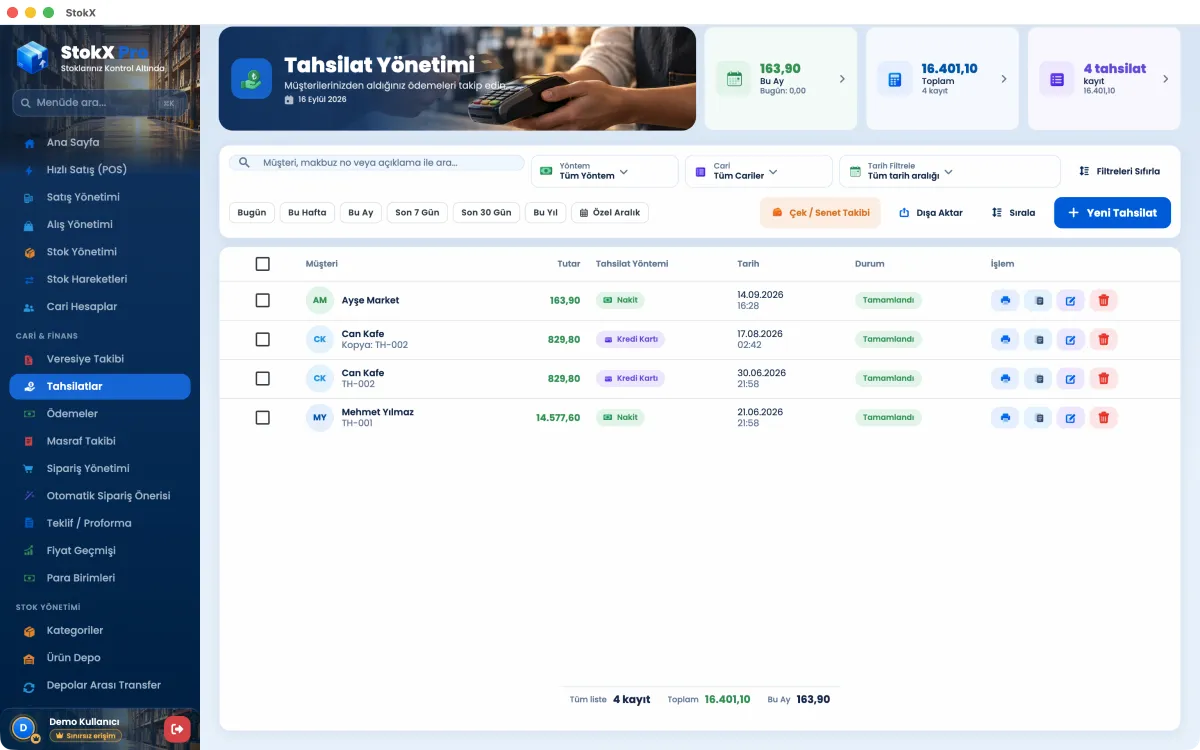Delete the Mehmet Yılmaz collection
This screenshot has height=750, width=1200.
pyautogui.click(x=1104, y=417)
